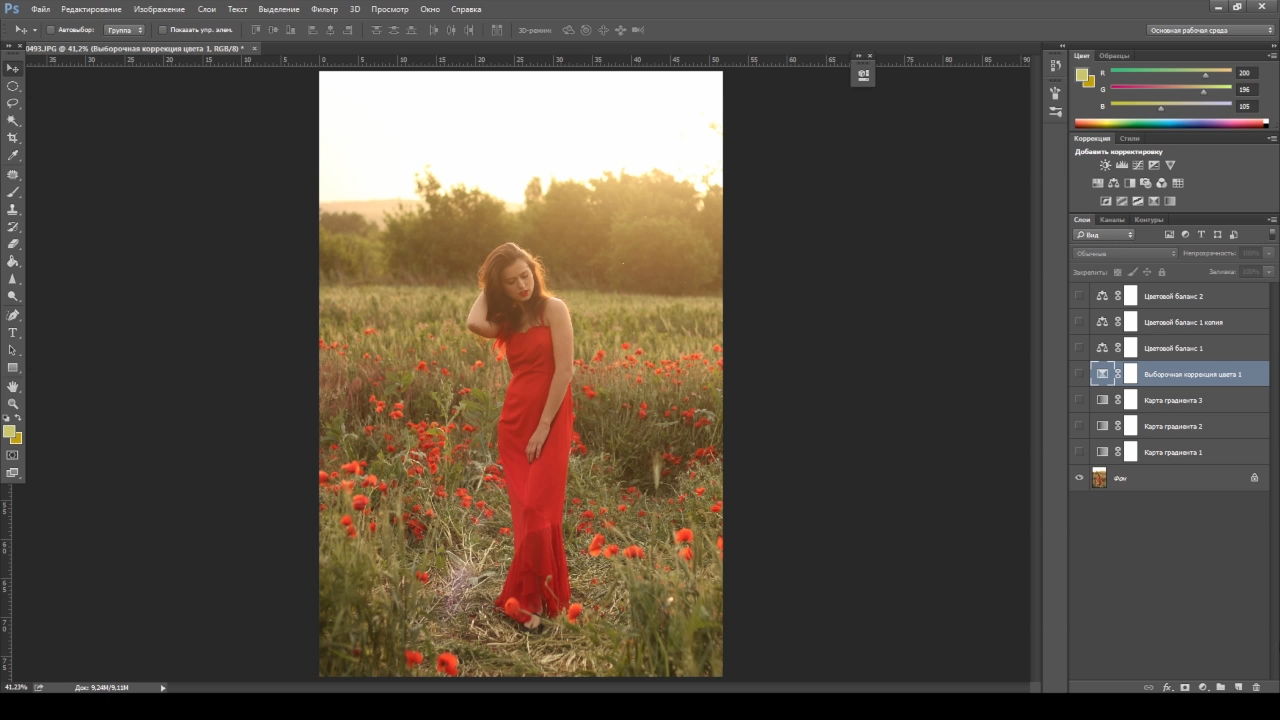1280x720 pixels.
Task: Add a Levels adjustment
Action: (x=1122, y=165)
